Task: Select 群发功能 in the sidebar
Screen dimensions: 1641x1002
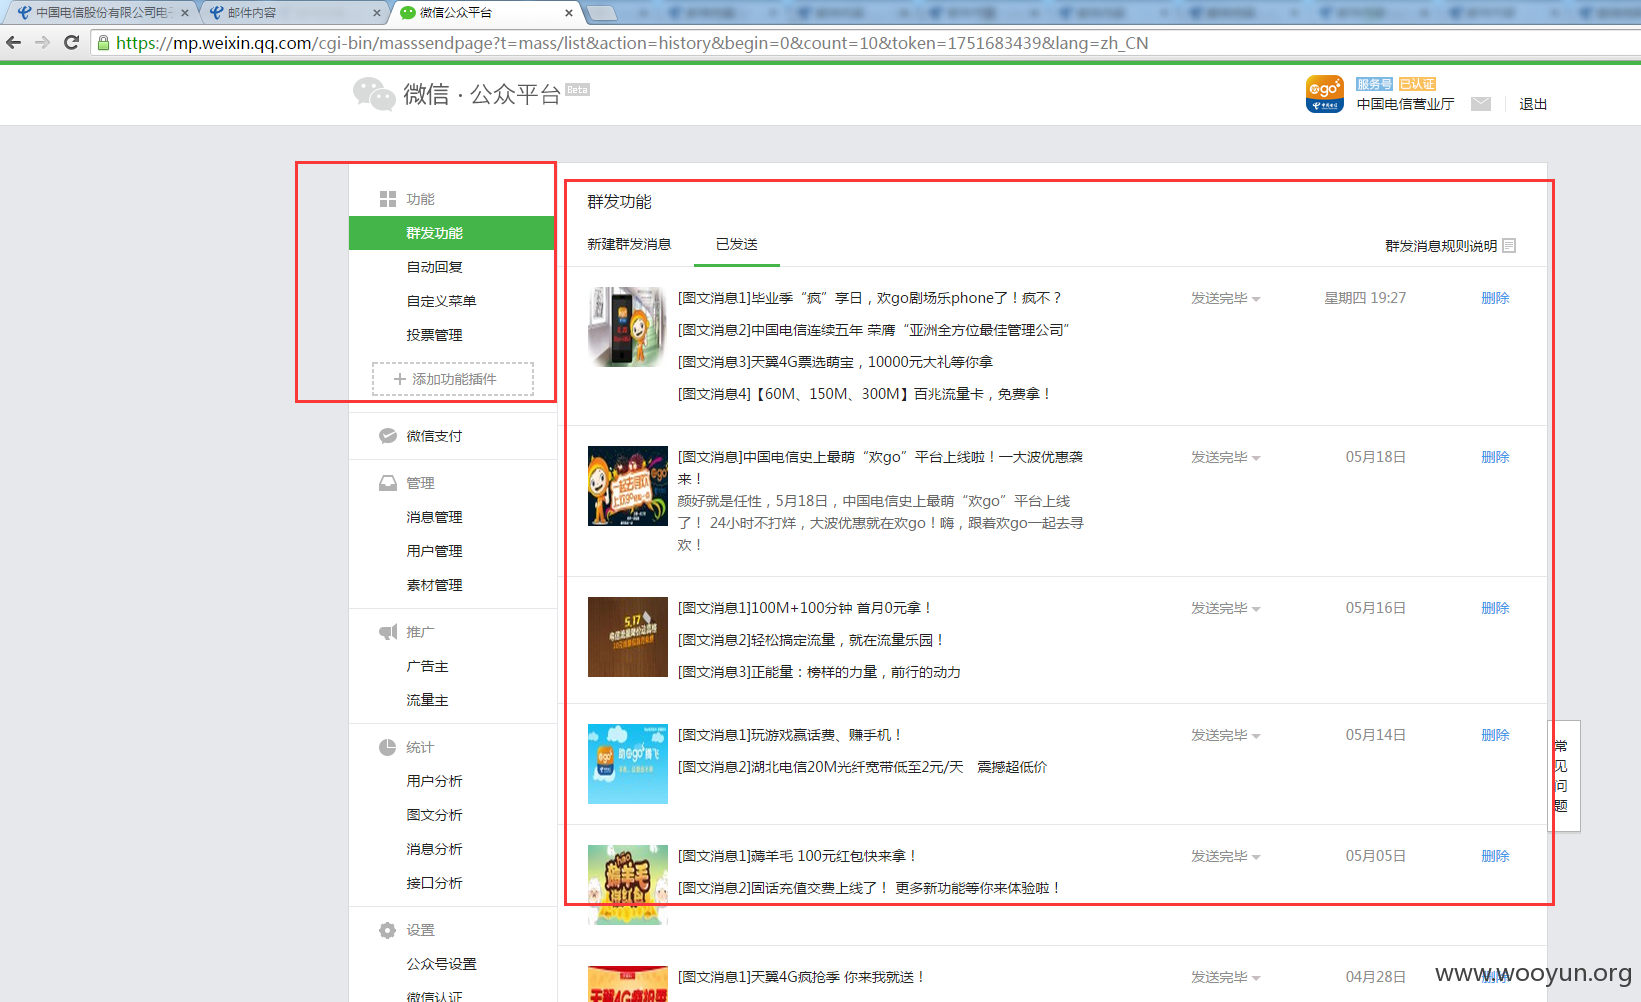Action: click(x=451, y=233)
